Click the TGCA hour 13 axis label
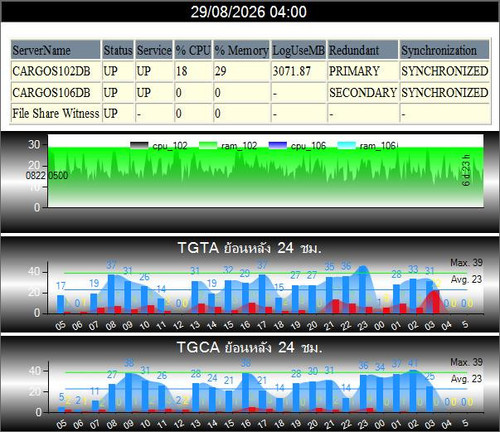500x432 pixels. coord(196,424)
